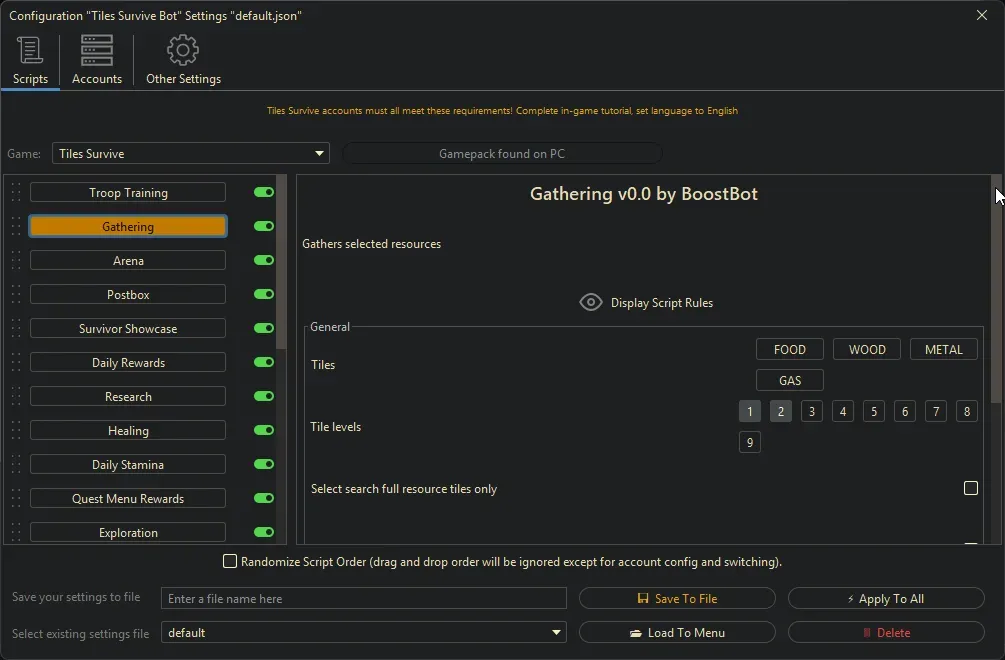This screenshot has width=1005, height=660.
Task: Grab drag handle beside Arena script
Action: (x=16, y=261)
